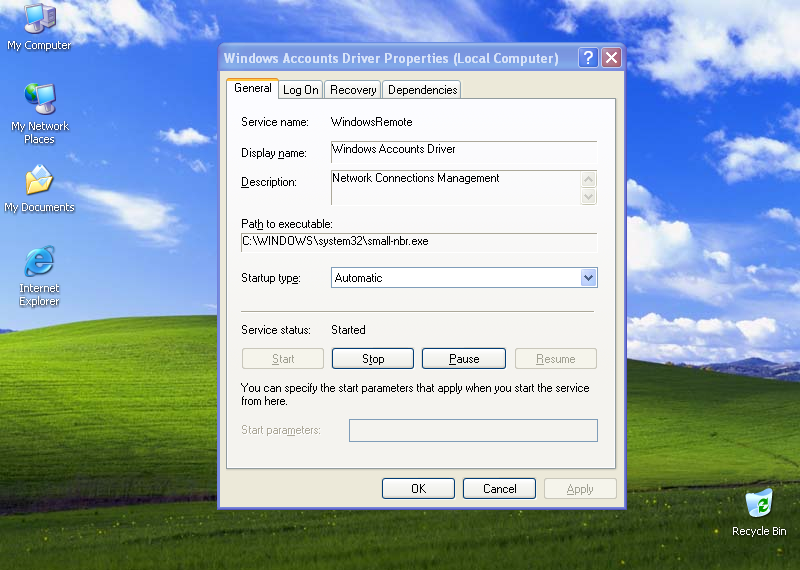Confirm the dialog with OK
This screenshot has width=800, height=570.
[x=418, y=489]
